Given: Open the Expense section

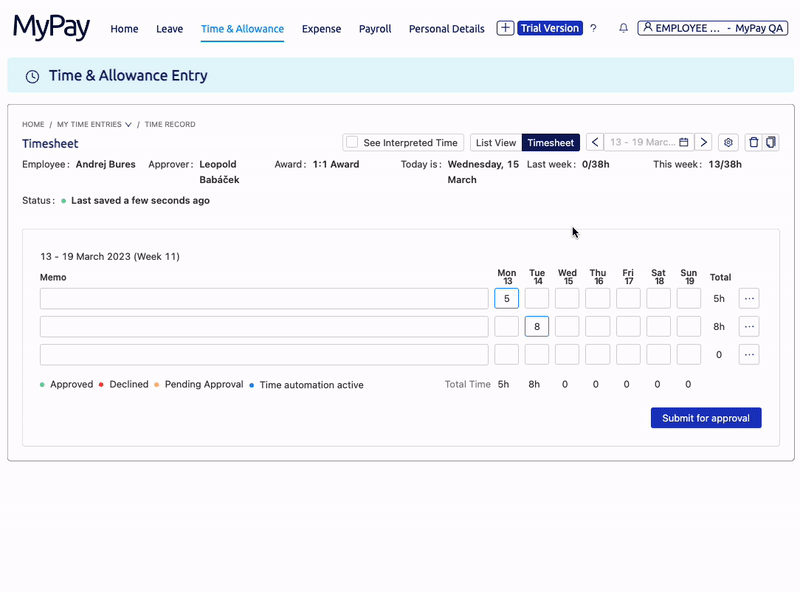Looking at the screenshot, I should 321,29.
